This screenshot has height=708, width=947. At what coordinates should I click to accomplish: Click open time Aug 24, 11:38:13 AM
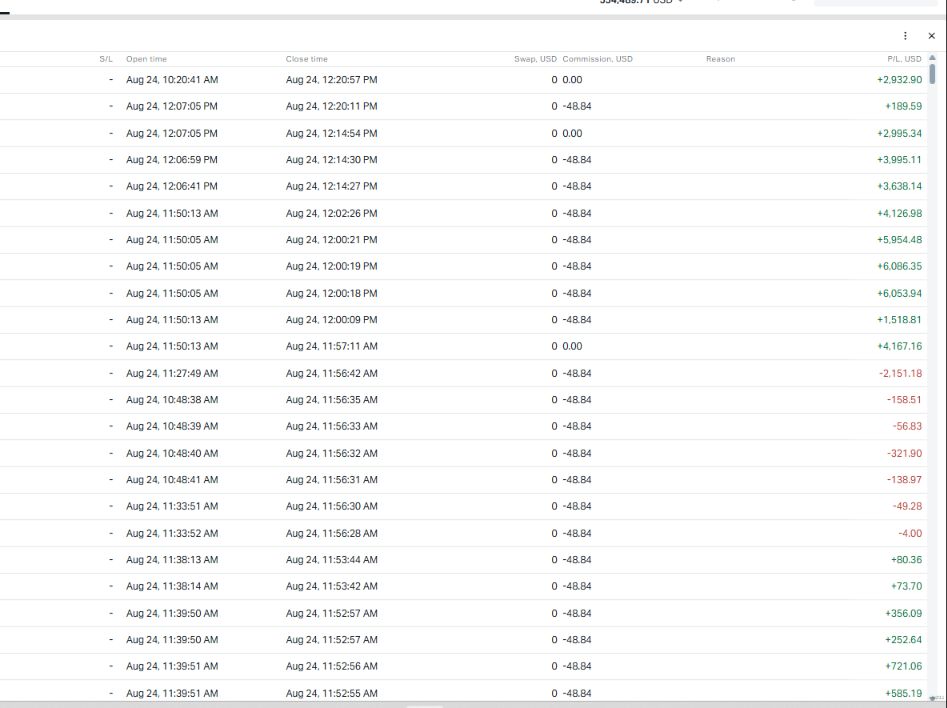[172, 560]
